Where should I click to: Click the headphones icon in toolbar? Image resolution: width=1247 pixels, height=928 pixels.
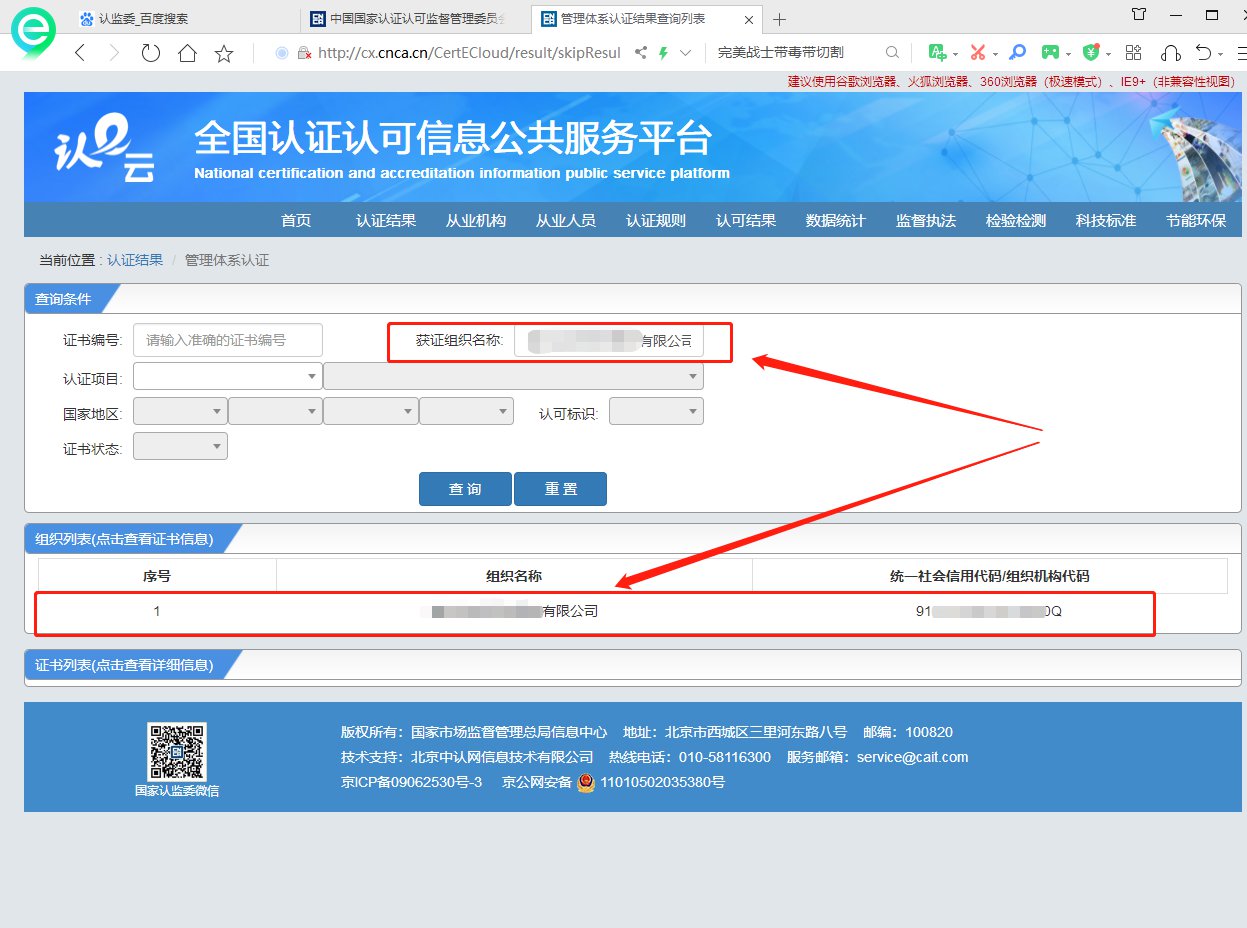click(1169, 53)
